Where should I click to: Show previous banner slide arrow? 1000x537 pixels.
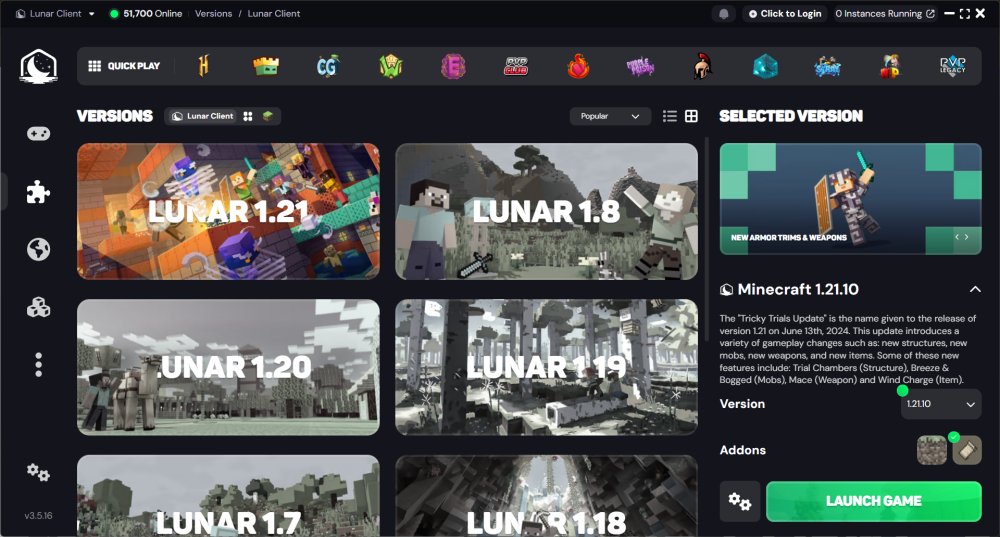coord(957,237)
